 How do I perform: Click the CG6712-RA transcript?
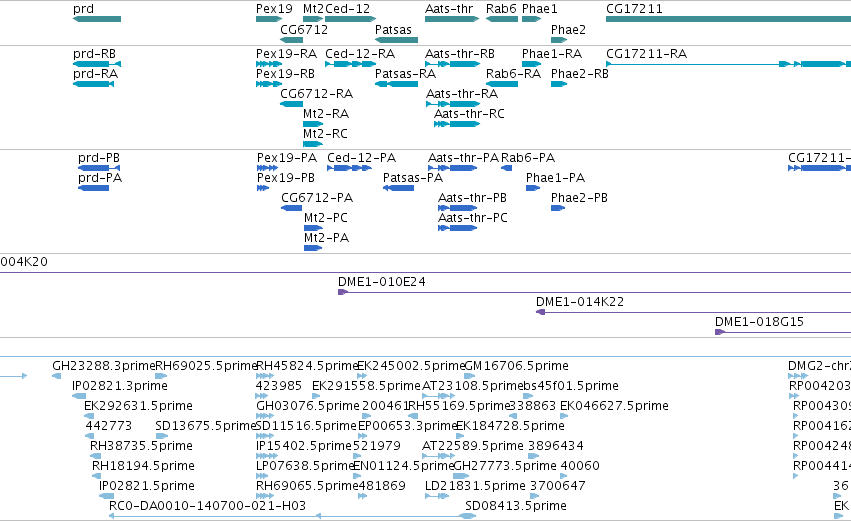(x=291, y=104)
